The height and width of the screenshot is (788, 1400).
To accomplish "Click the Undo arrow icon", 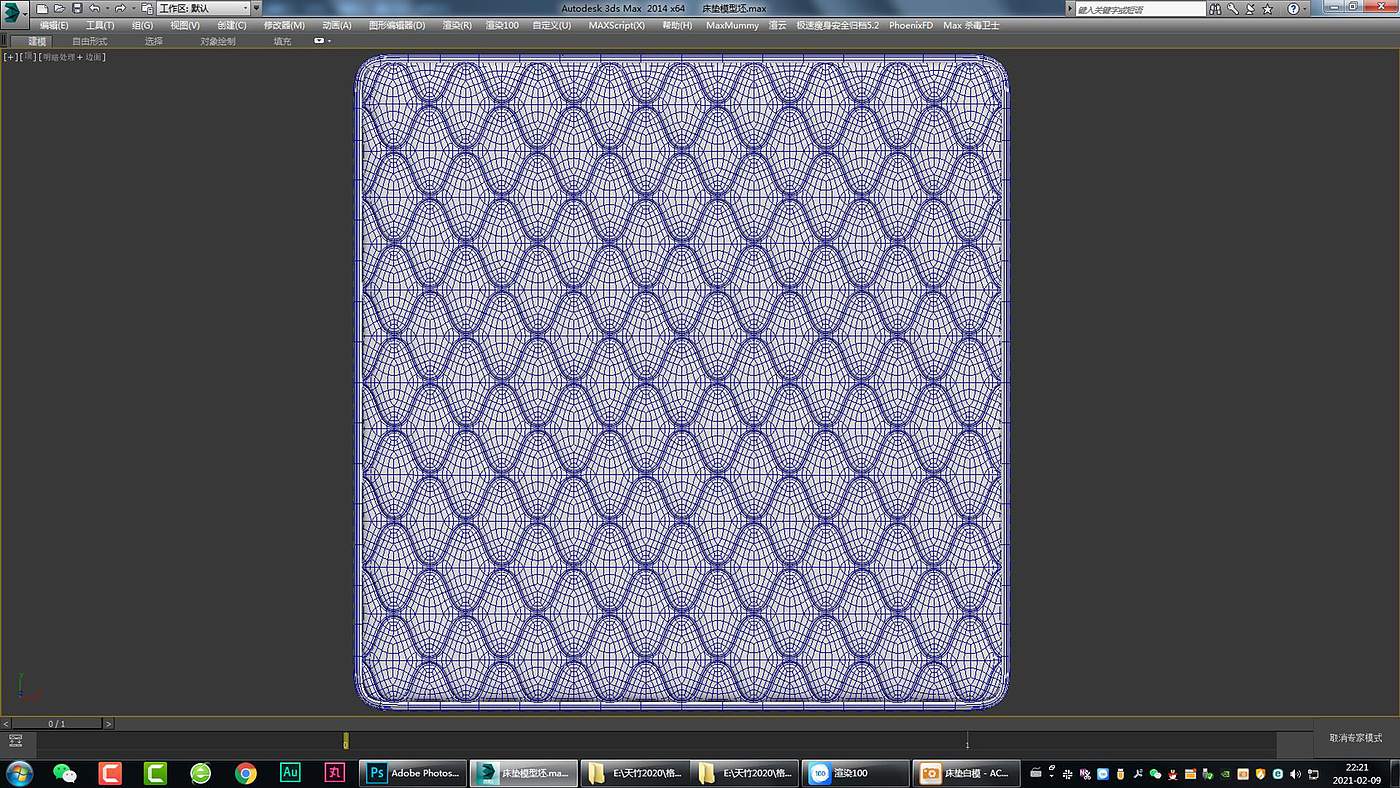I will coord(94,8).
